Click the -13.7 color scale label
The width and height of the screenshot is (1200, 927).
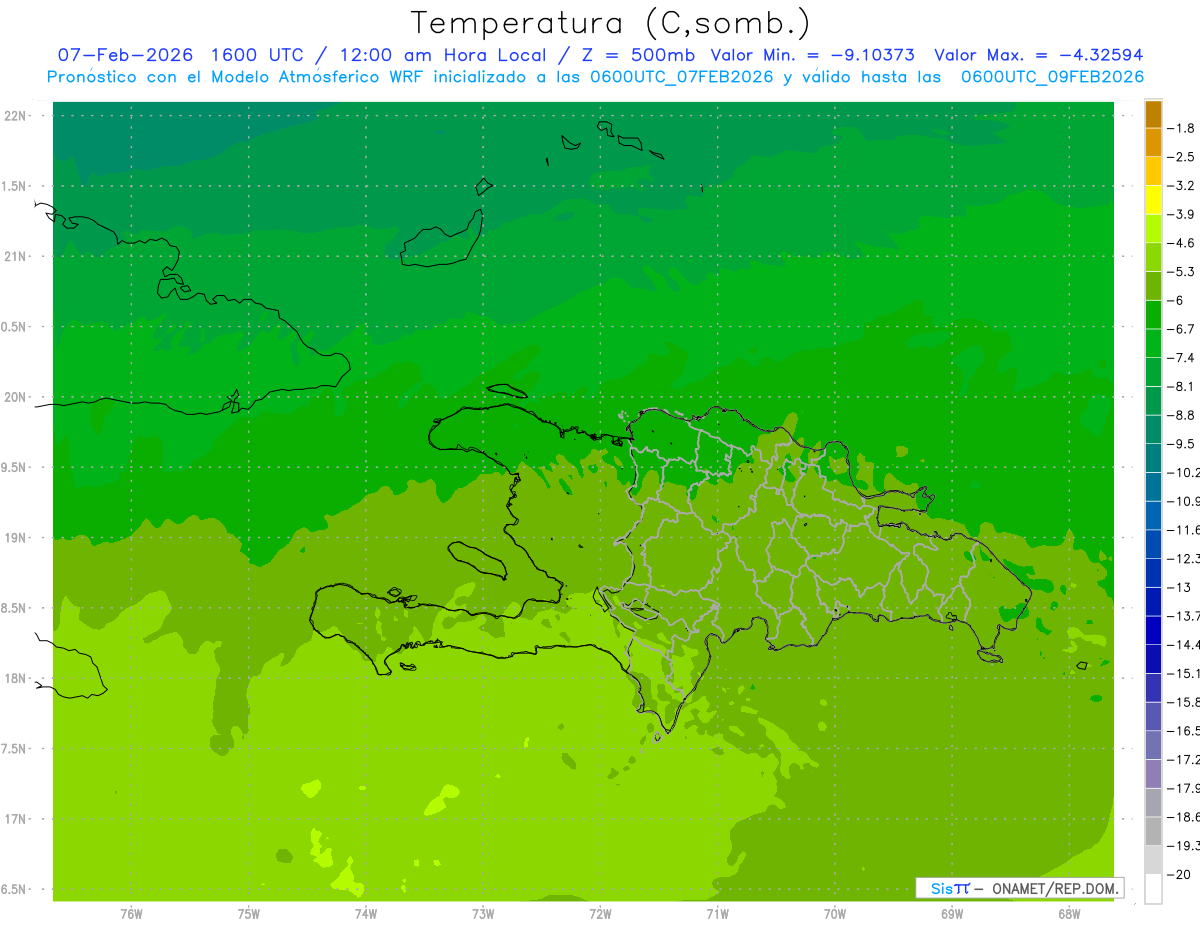tap(1182, 616)
